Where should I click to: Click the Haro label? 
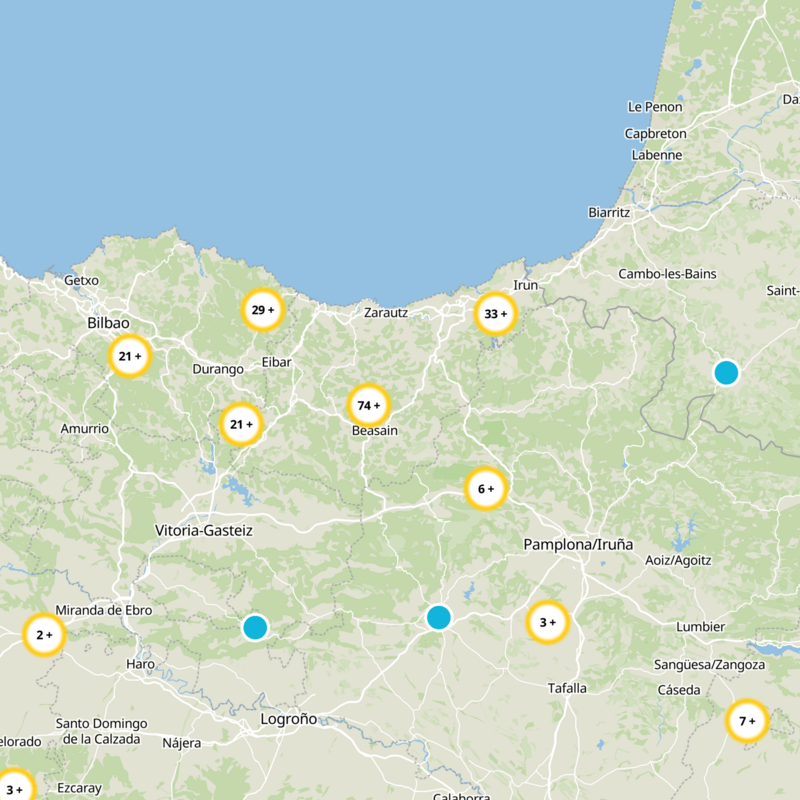coord(140,664)
